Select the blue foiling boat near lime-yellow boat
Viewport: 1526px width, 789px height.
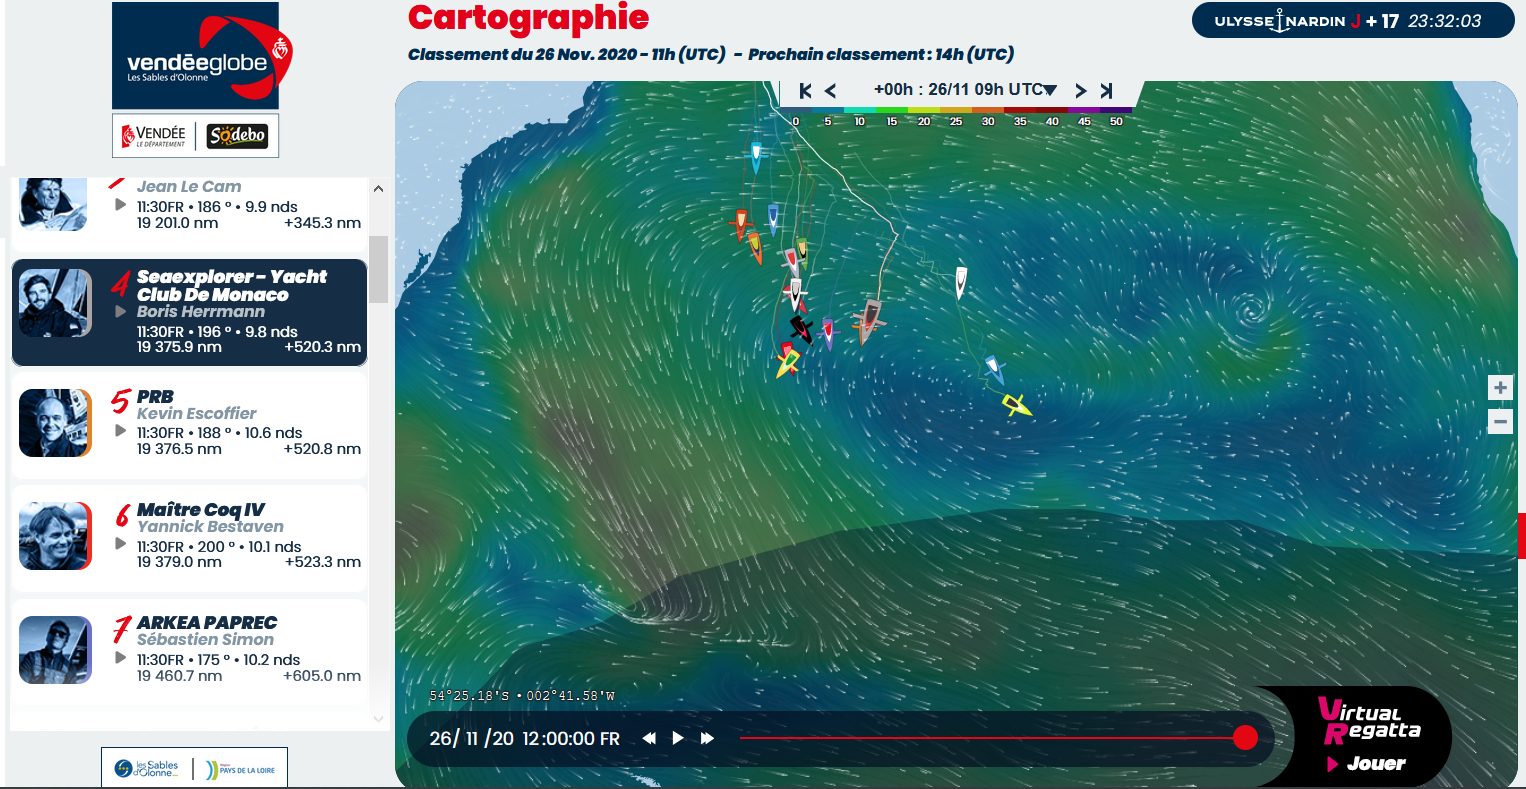993,369
